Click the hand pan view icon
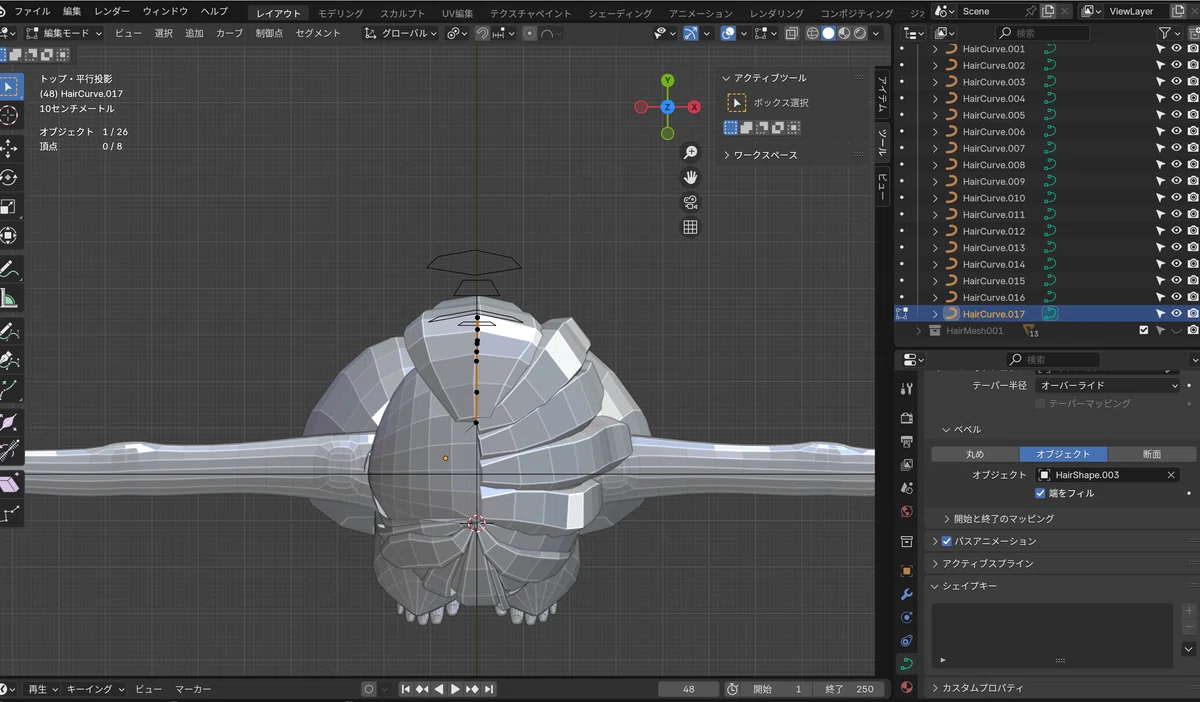This screenshot has width=1200, height=702. click(x=690, y=177)
